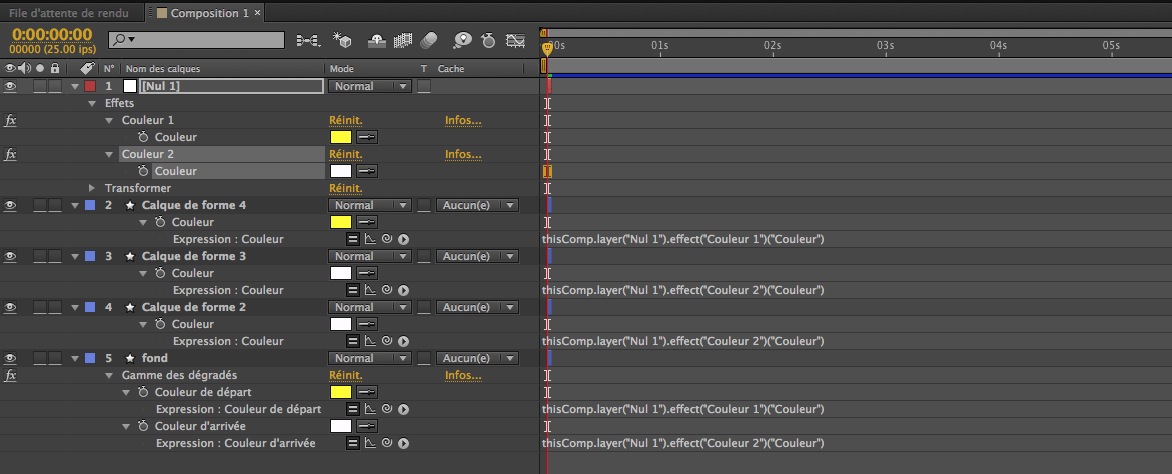
Task: Click yellow swatch for Couleur de départ
Action: 340,392
